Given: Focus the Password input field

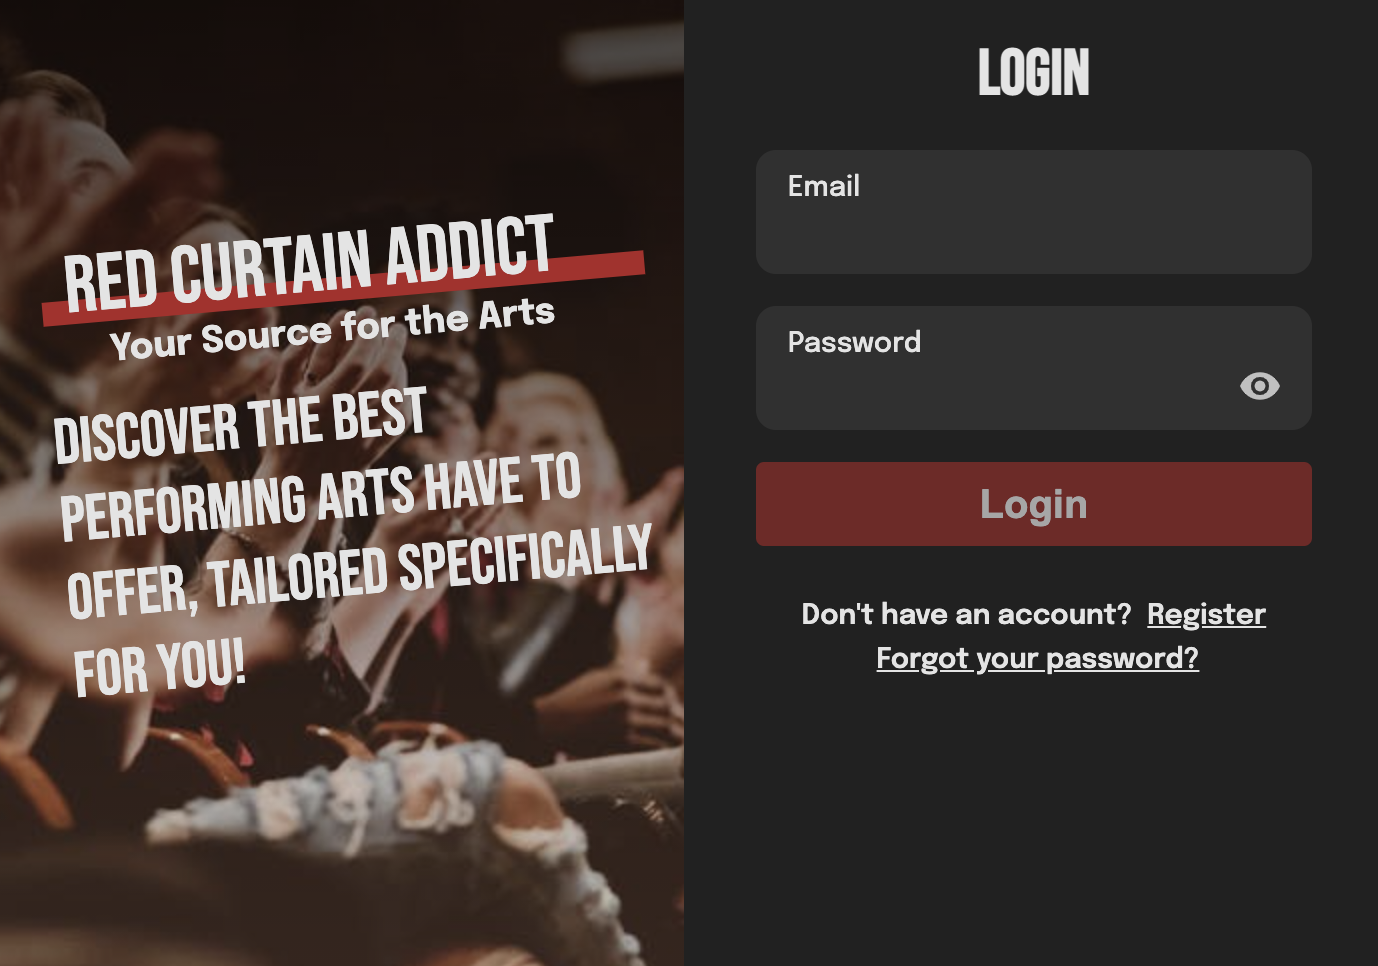Looking at the screenshot, I should (1033, 368).
